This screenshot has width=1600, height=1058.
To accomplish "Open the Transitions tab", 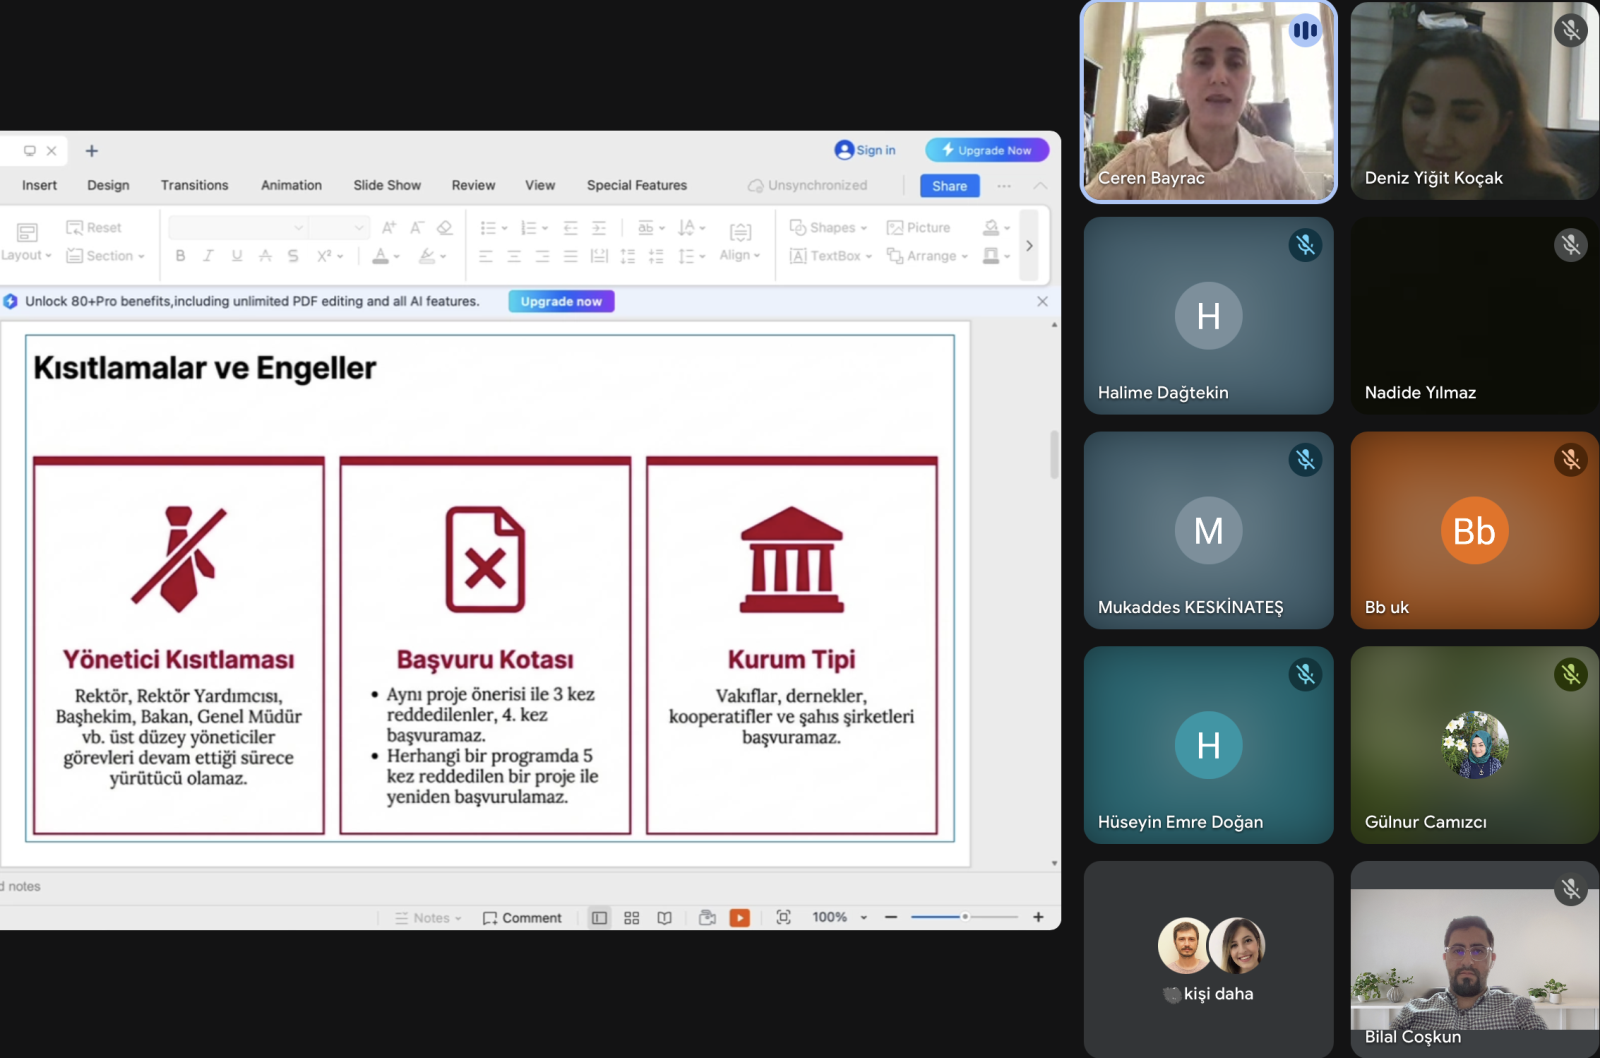I will (x=194, y=185).
